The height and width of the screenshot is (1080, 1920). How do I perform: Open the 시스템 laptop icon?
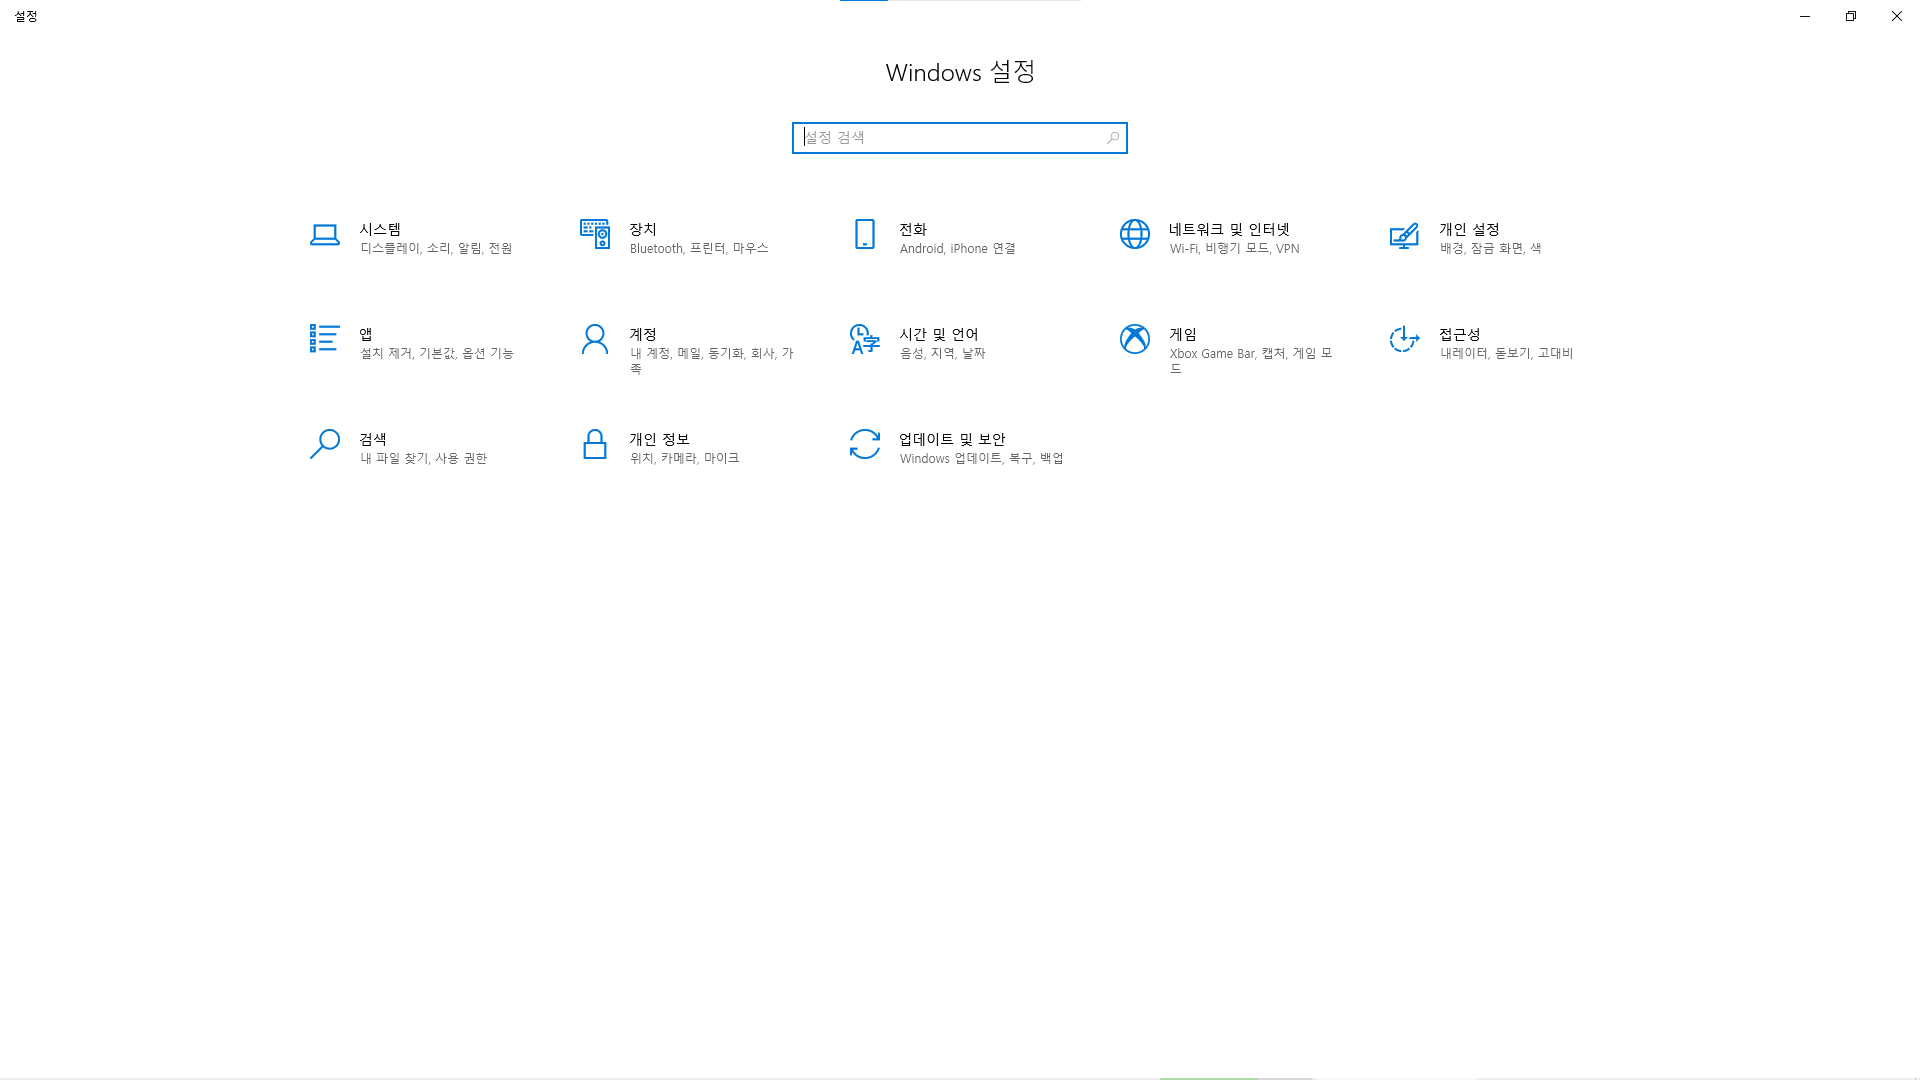click(x=324, y=235)
